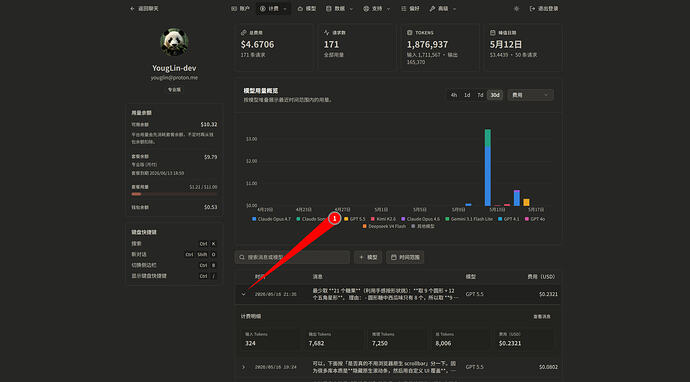Click the 模型 column header
690x382 pixels.
471,276
